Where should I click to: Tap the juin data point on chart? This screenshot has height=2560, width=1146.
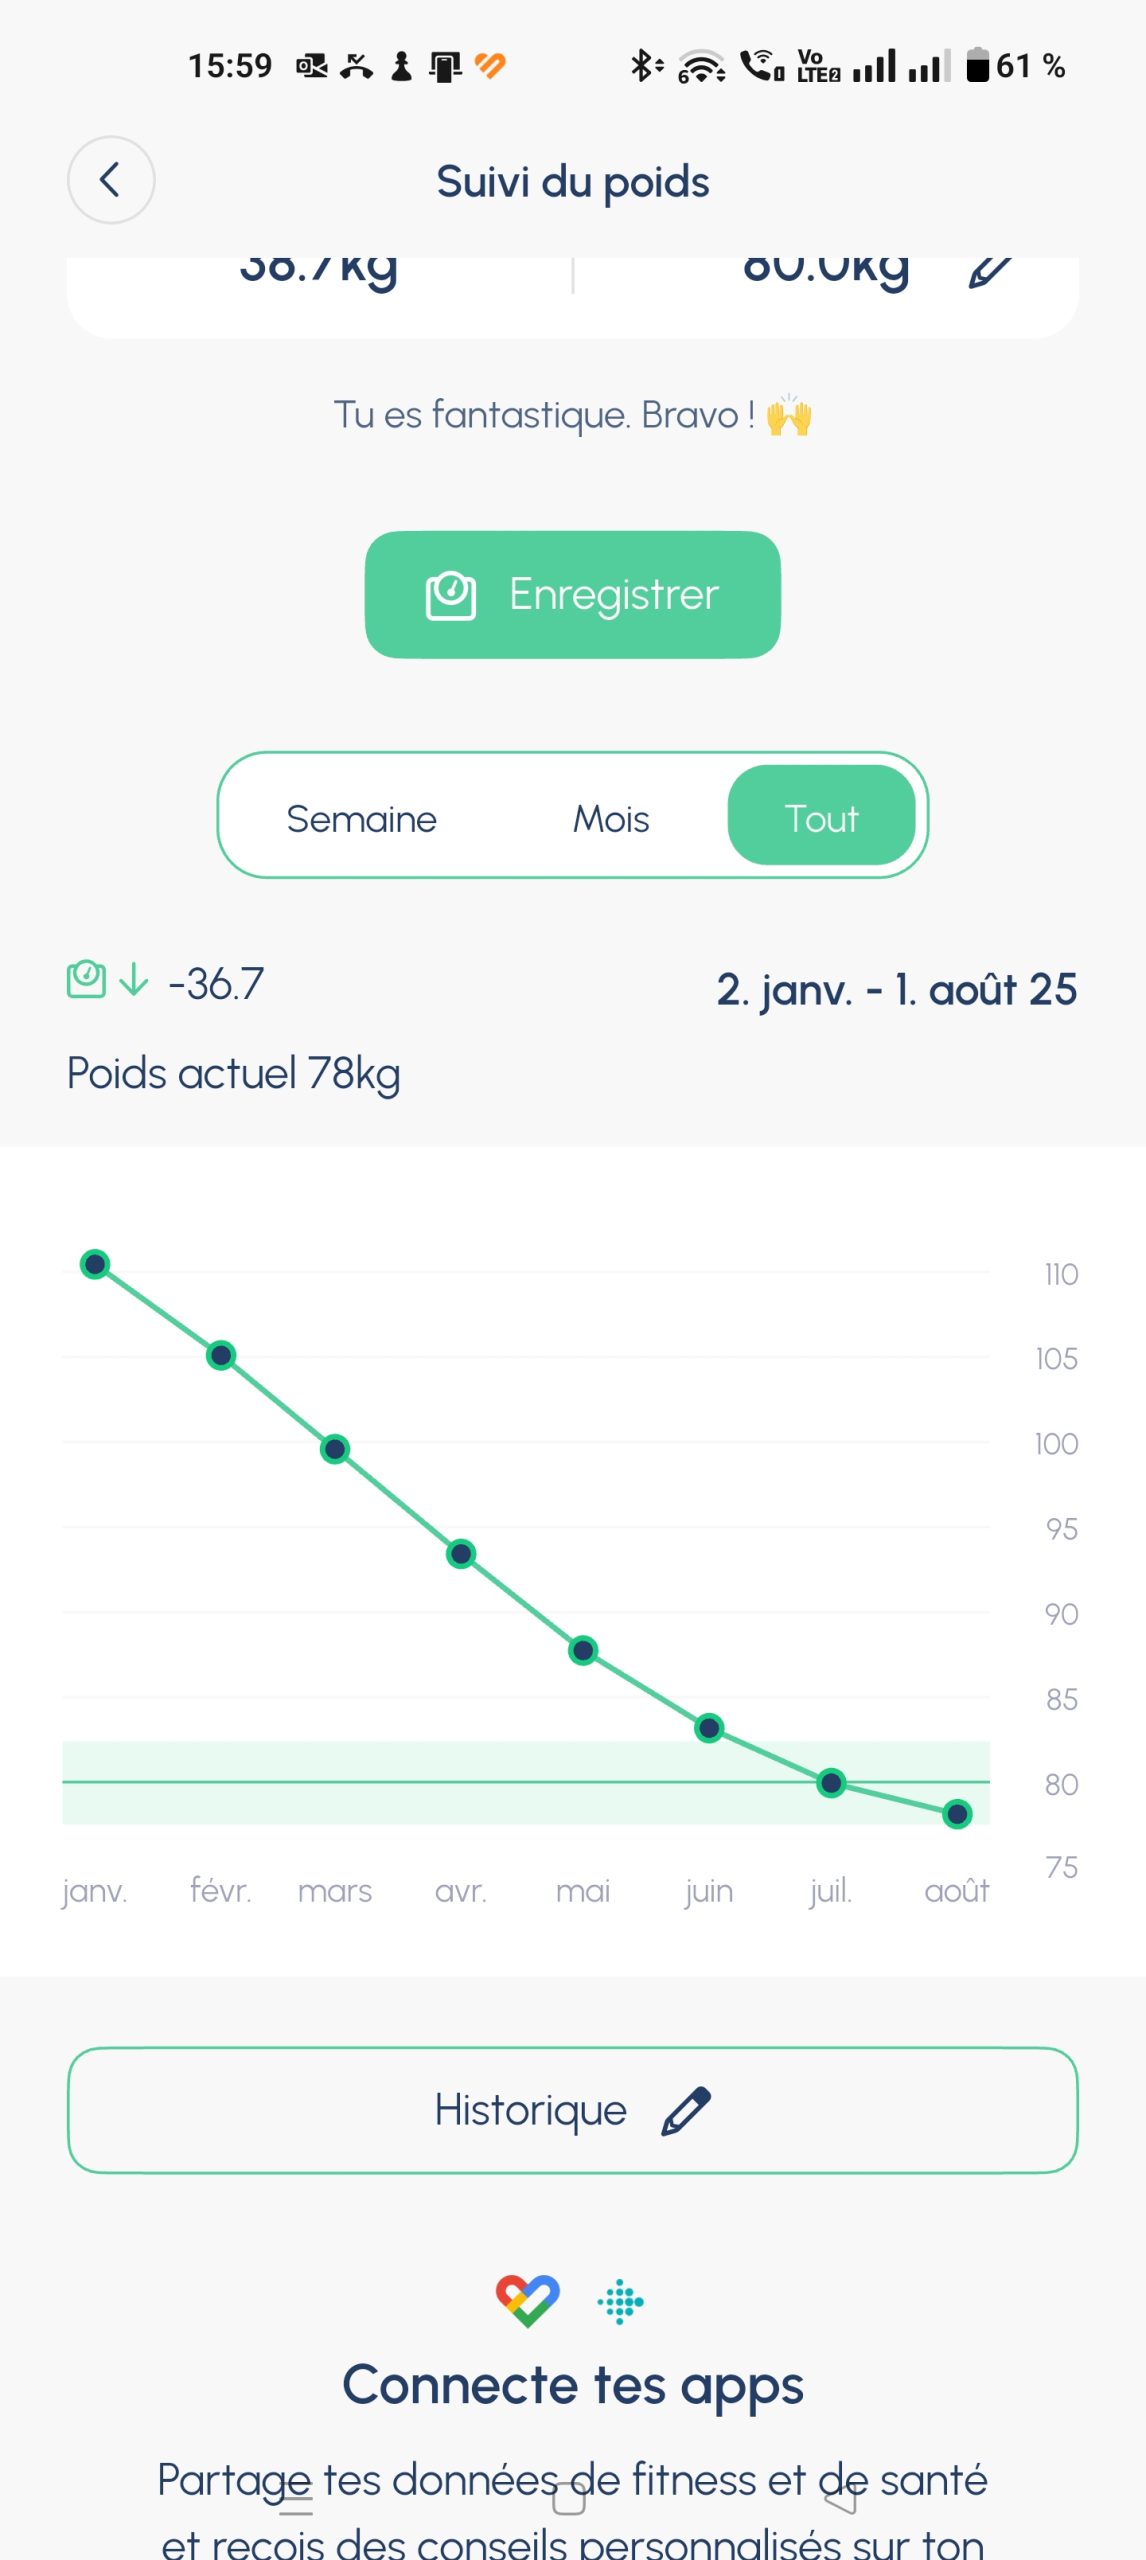point(709,1727)
